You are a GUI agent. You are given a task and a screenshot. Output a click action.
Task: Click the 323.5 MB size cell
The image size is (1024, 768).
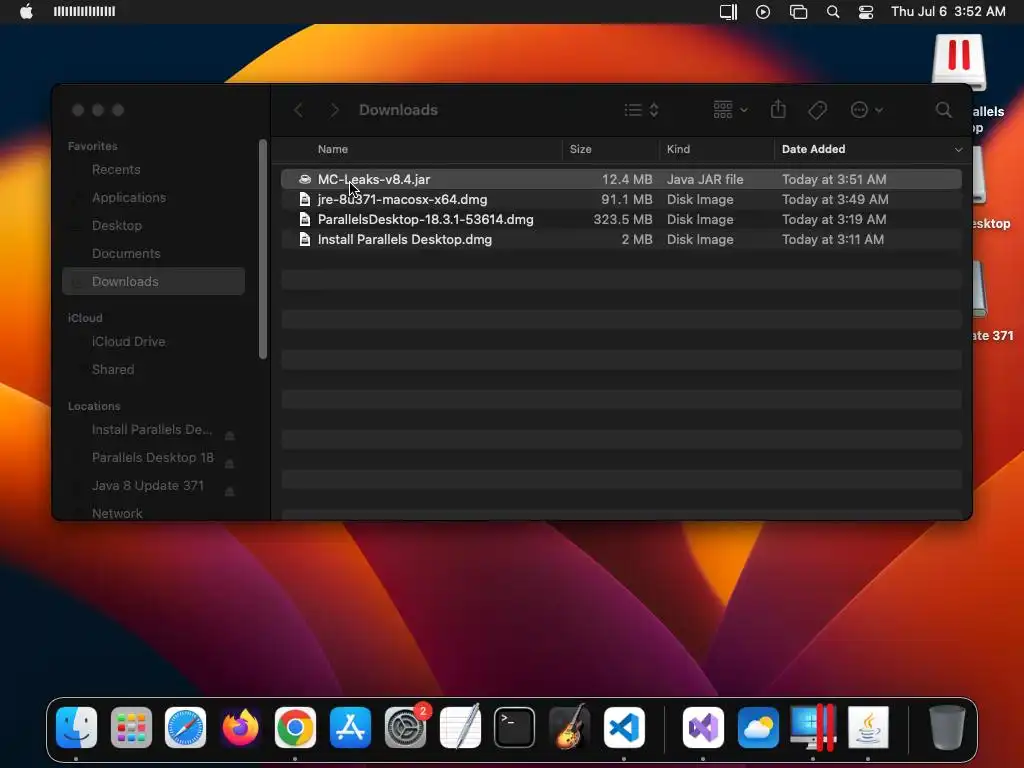622,219
